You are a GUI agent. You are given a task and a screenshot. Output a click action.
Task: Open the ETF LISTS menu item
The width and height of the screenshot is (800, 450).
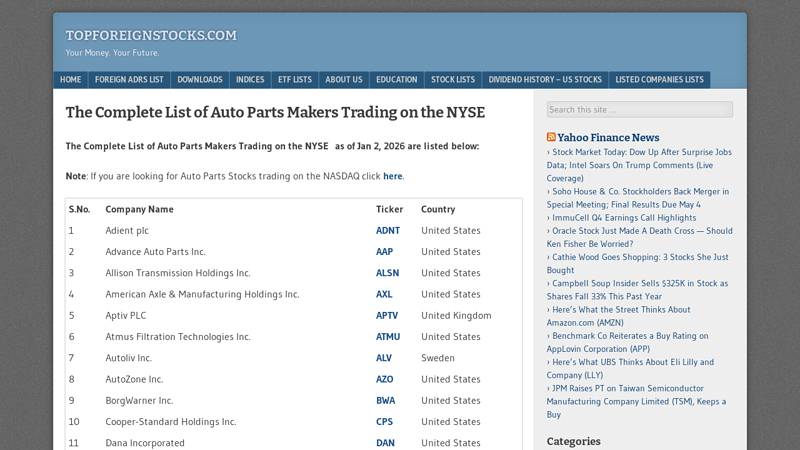pos(295,80)
